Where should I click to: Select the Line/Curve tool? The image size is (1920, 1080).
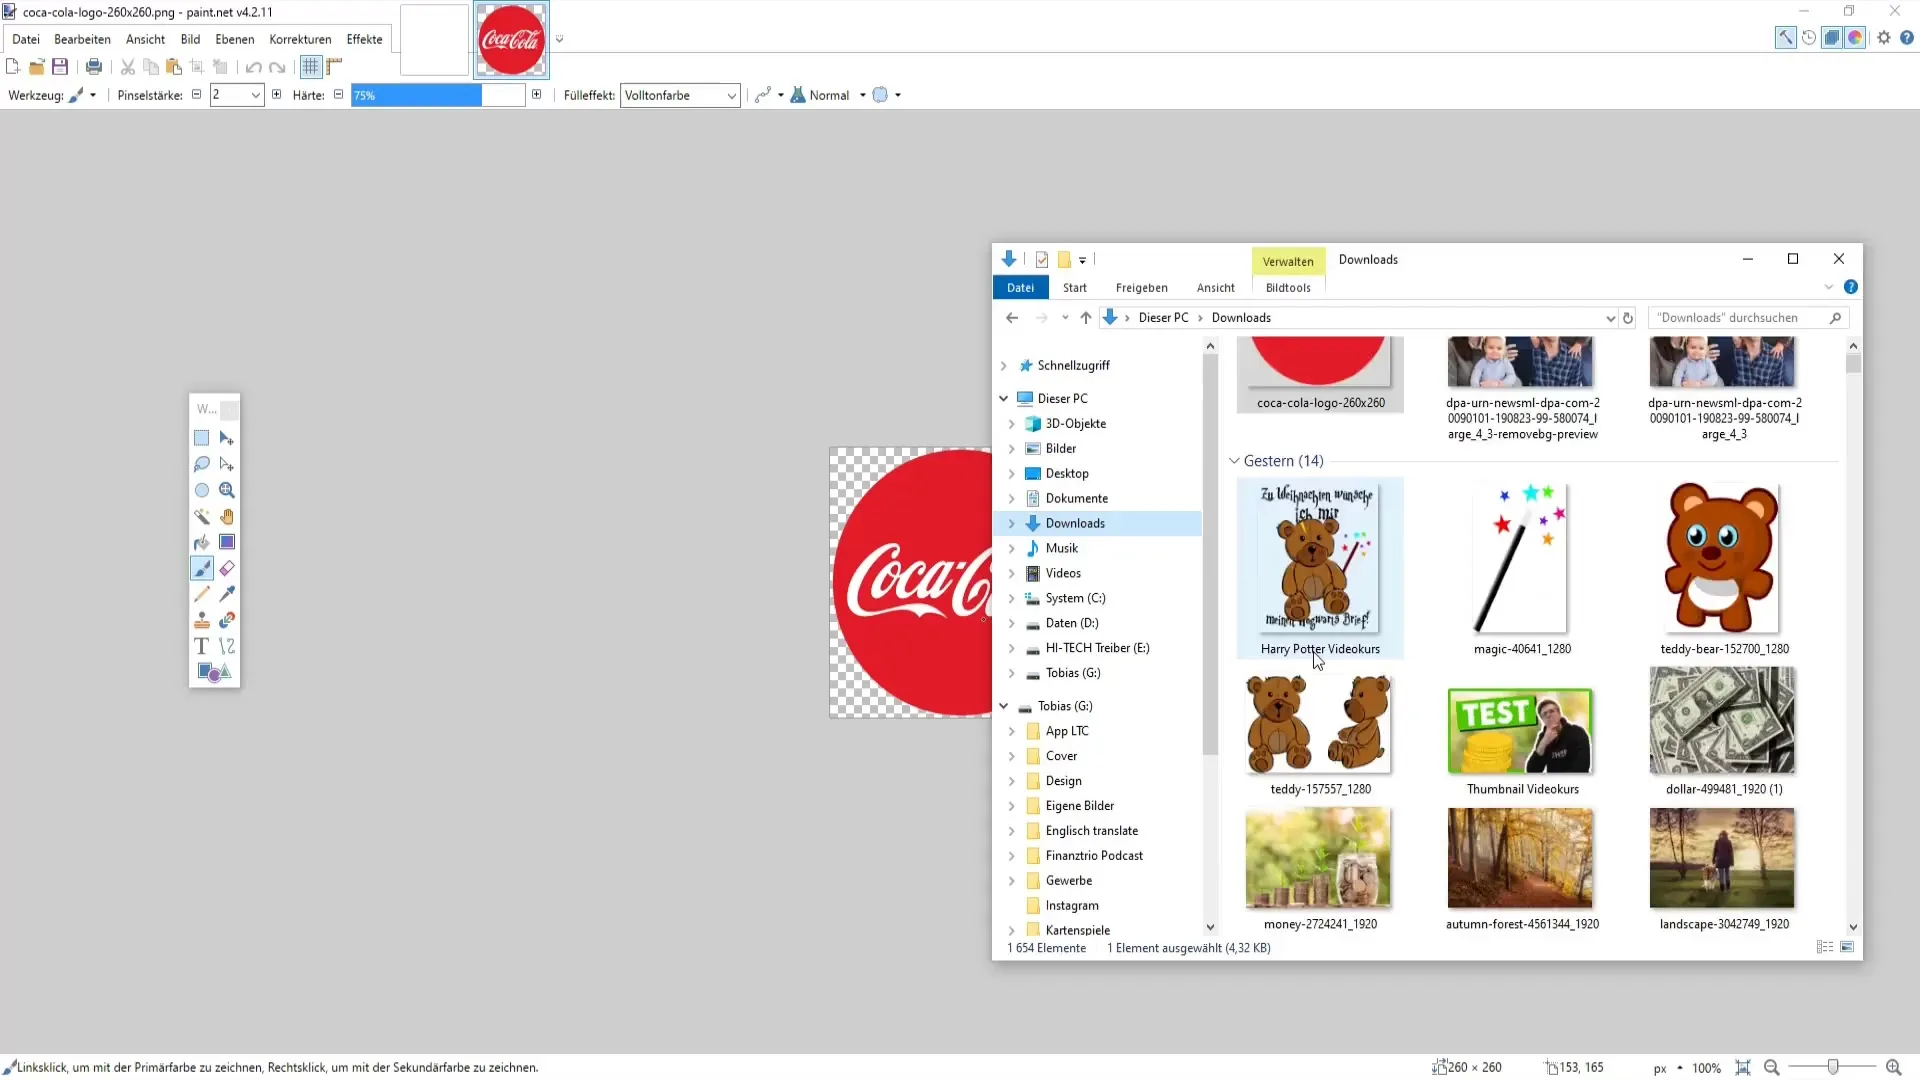pyautogui.click(x=227, y=646)
